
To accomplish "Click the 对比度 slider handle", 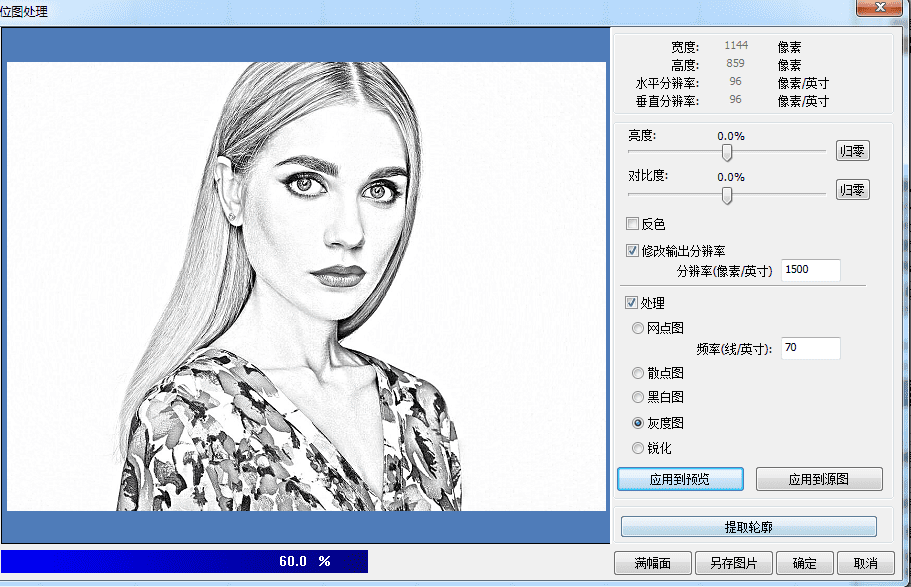I will coord(727,195).
